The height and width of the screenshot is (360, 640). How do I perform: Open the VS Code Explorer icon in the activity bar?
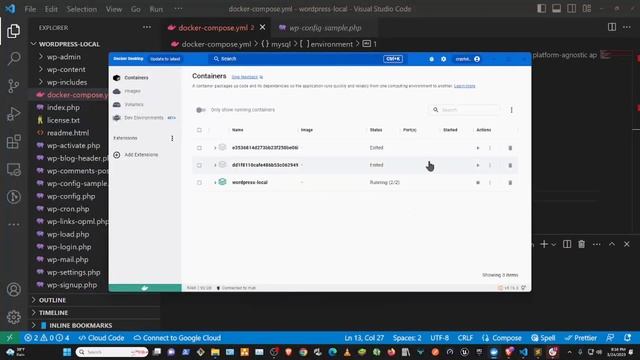tap(13, 31)
